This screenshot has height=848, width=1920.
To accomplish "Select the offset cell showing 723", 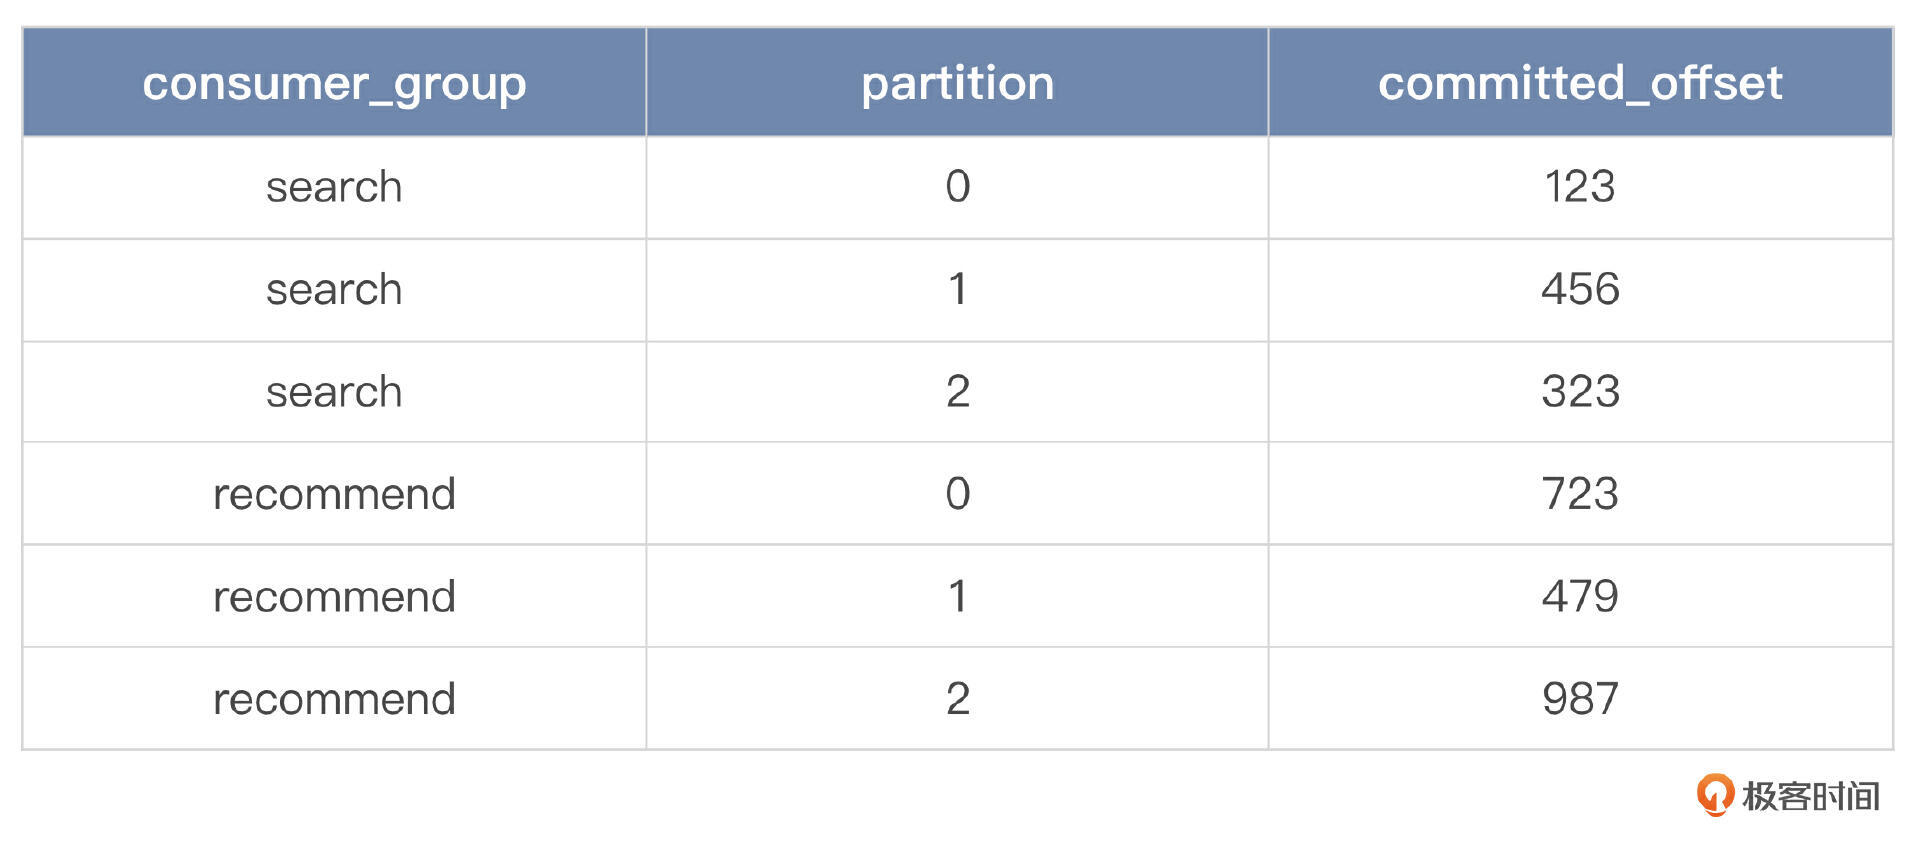I will point(1580,494).
